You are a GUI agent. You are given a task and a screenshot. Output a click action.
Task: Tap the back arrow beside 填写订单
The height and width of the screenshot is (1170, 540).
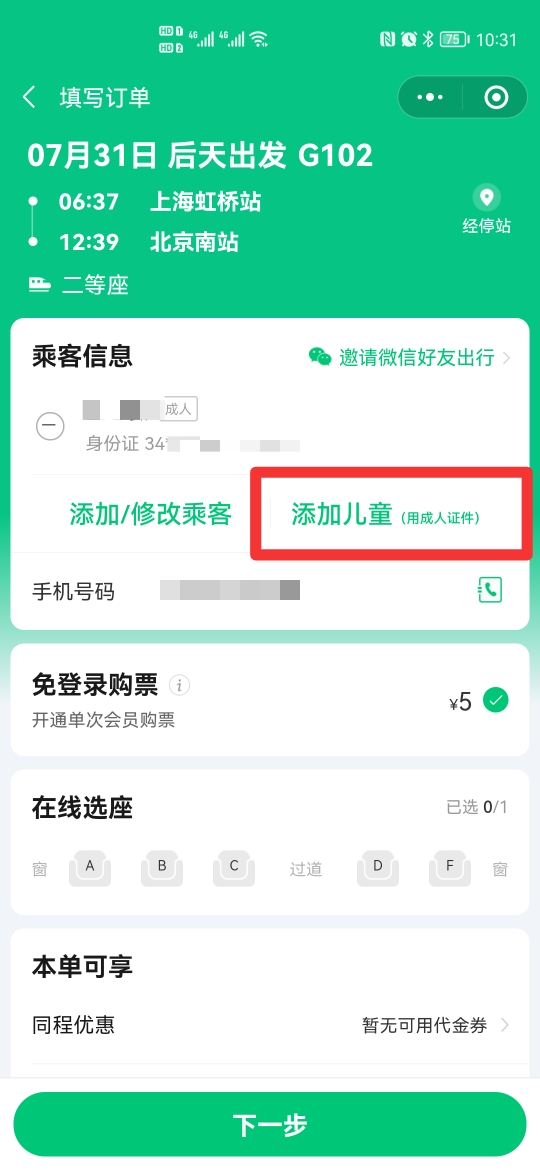pos(29,98)
